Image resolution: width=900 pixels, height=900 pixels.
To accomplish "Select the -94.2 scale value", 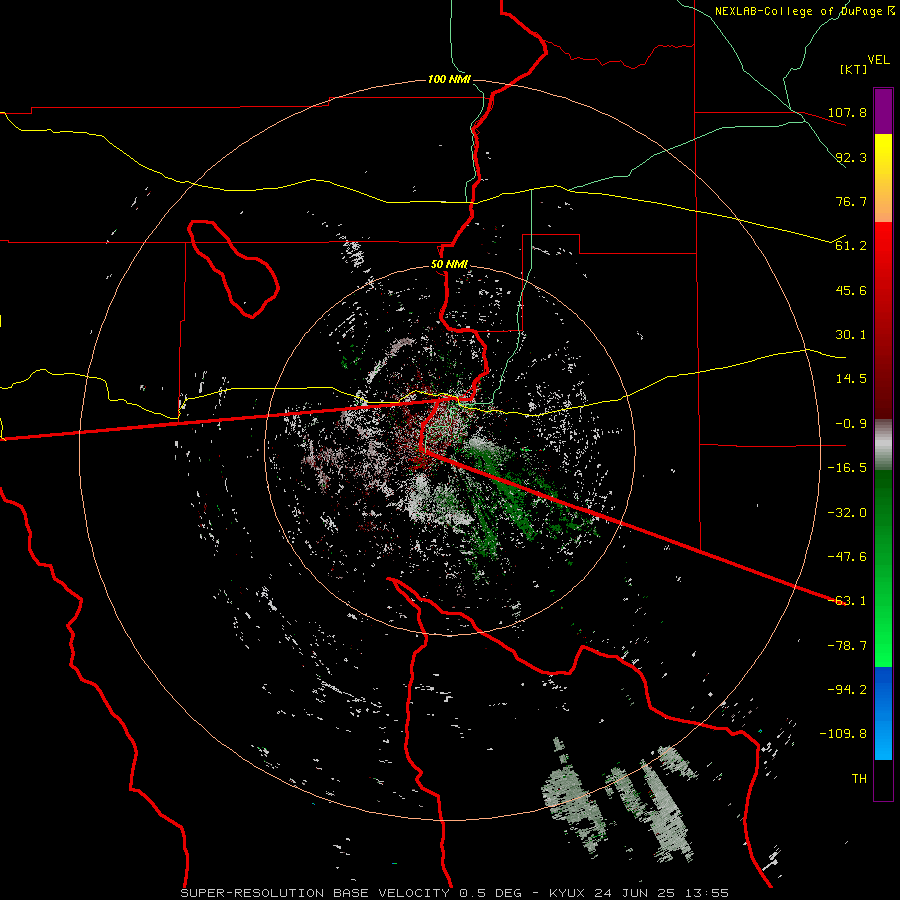I will point(847,690).
